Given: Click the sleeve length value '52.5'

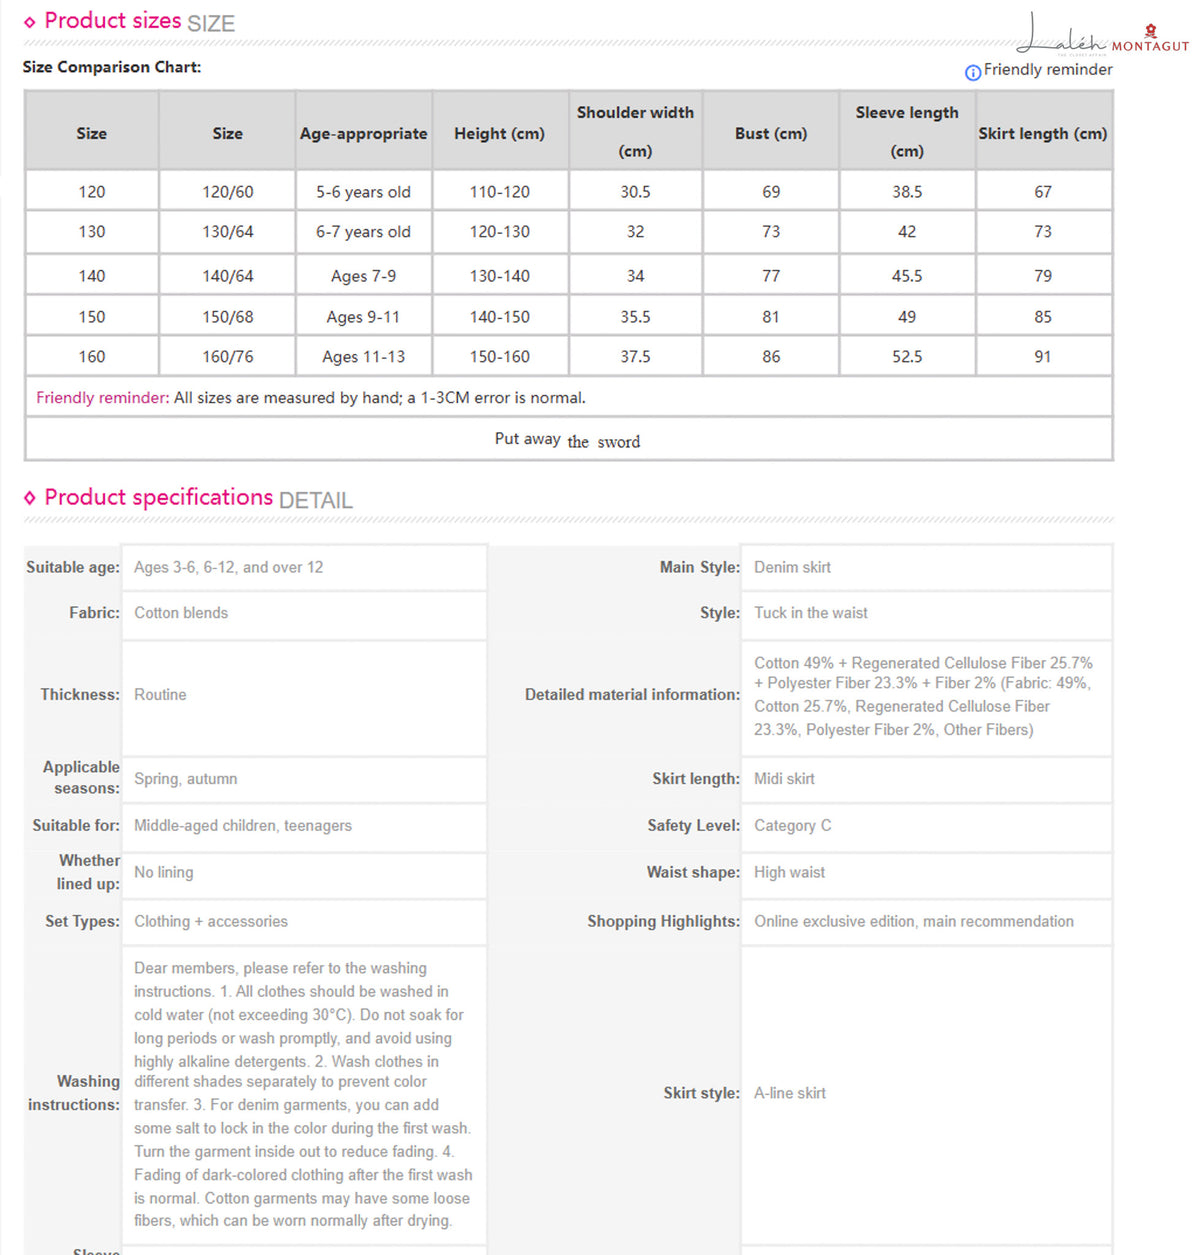Looking at the screenshot, I should point(907,356).
